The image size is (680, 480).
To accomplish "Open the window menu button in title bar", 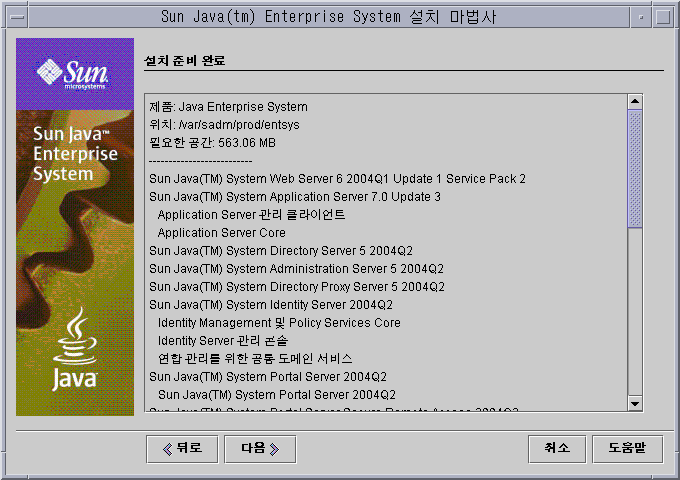I will point(17,17).
